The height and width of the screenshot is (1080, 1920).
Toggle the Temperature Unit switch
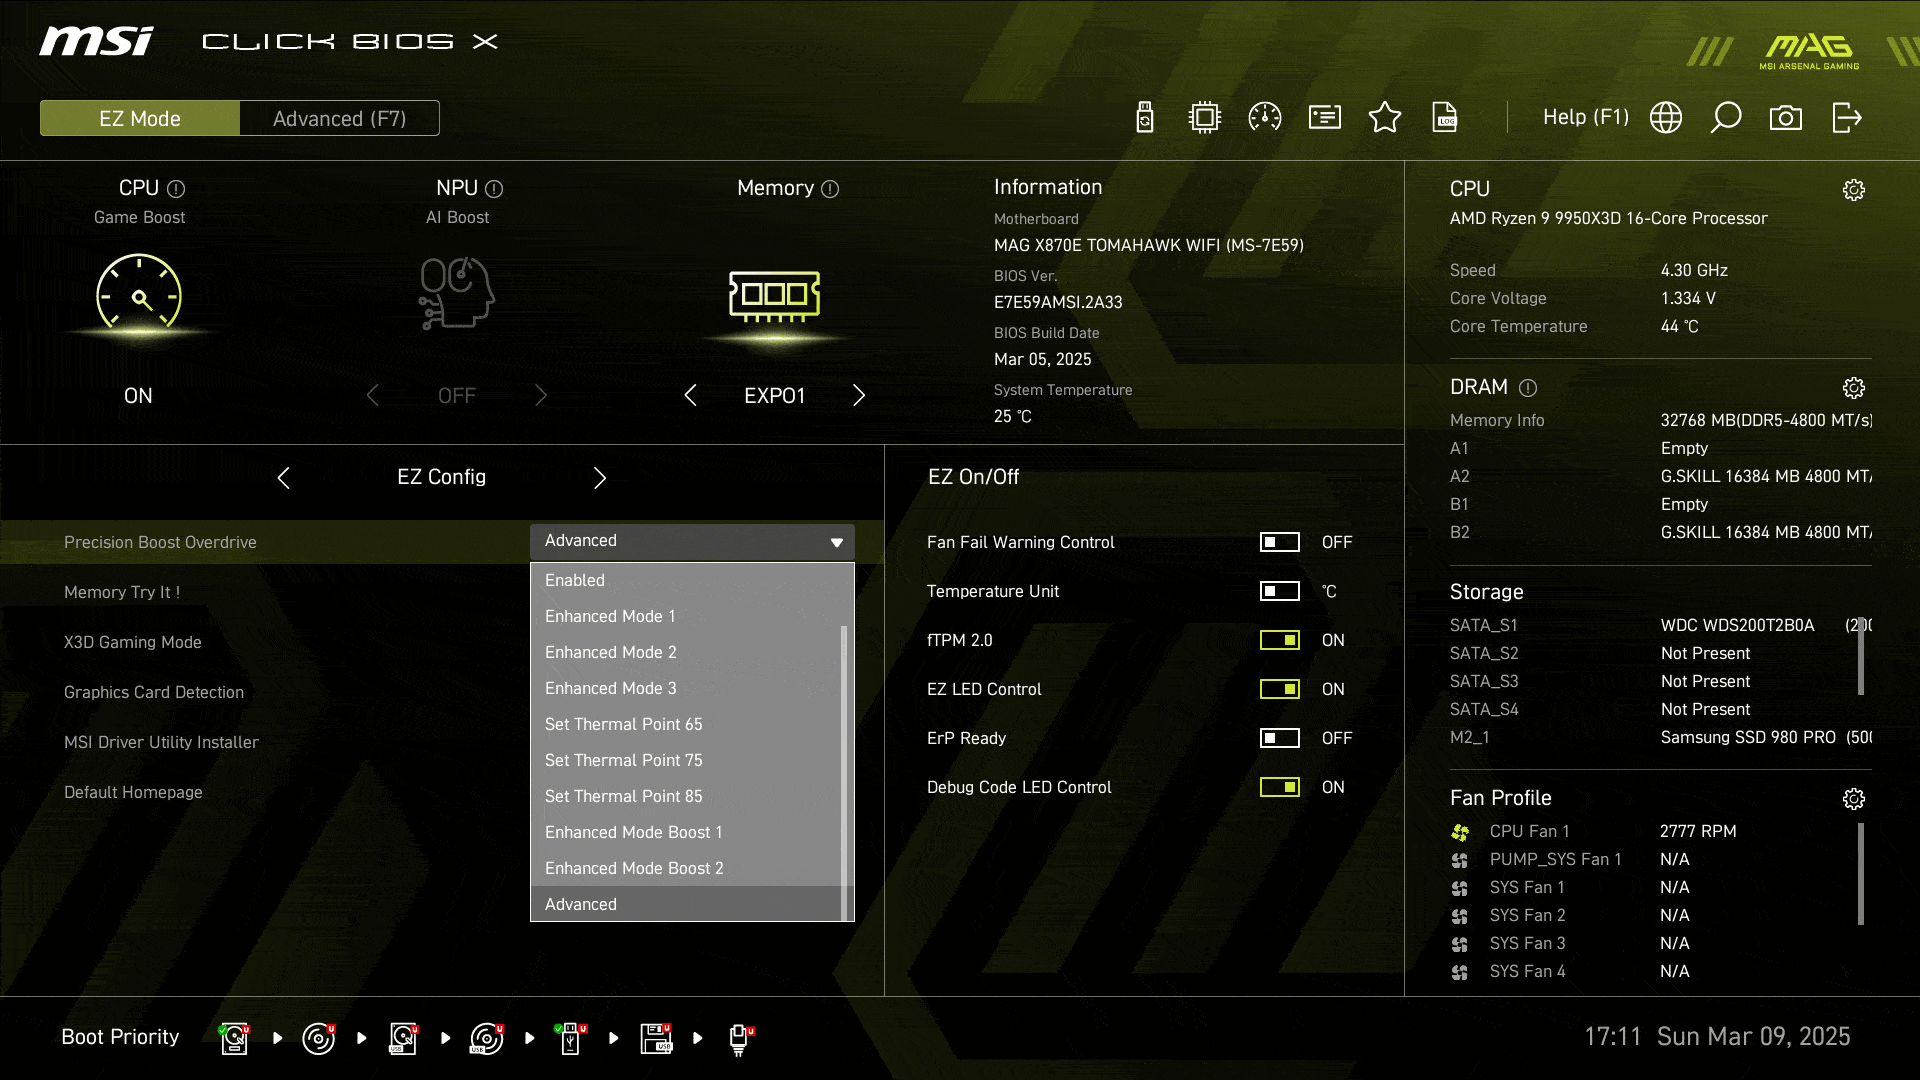tap(1279, 591)
